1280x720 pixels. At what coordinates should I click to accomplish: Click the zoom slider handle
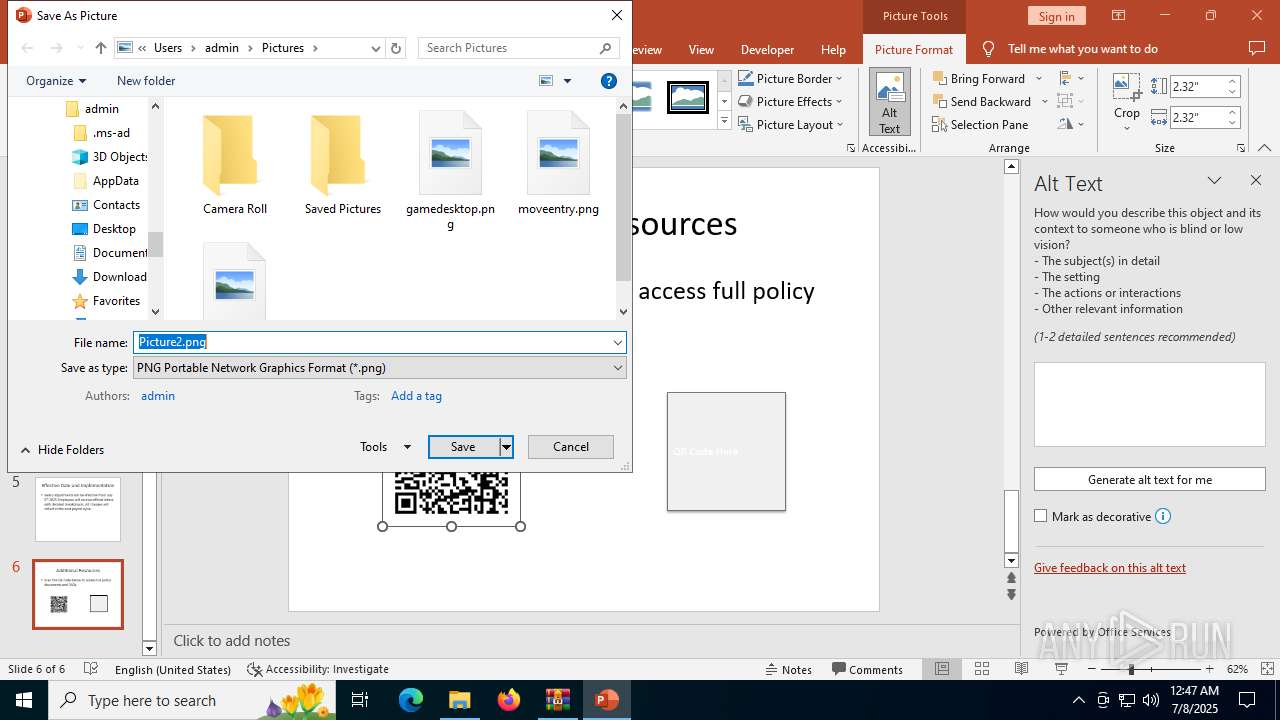(1132, 669)
